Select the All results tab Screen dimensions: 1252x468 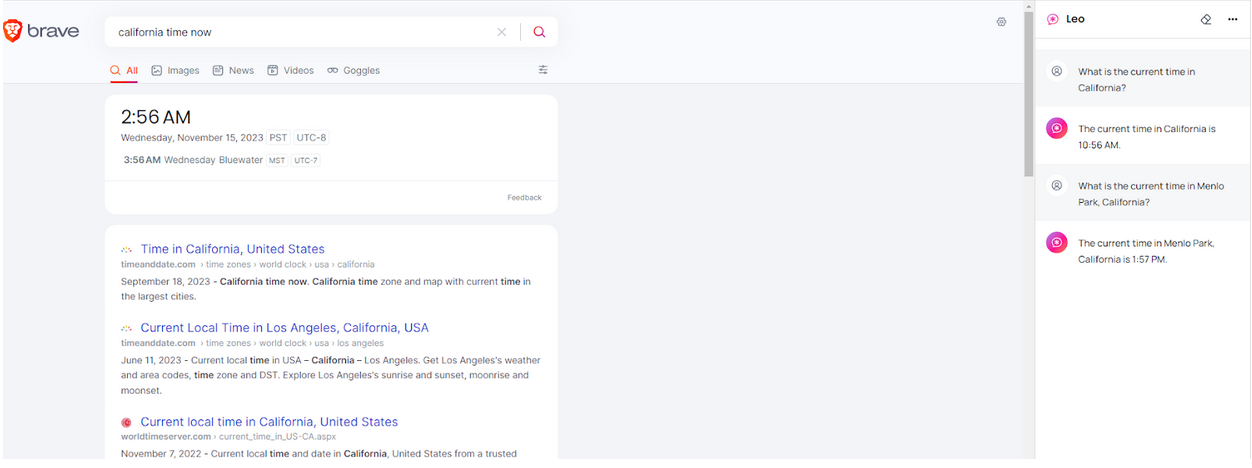(124, 71)
